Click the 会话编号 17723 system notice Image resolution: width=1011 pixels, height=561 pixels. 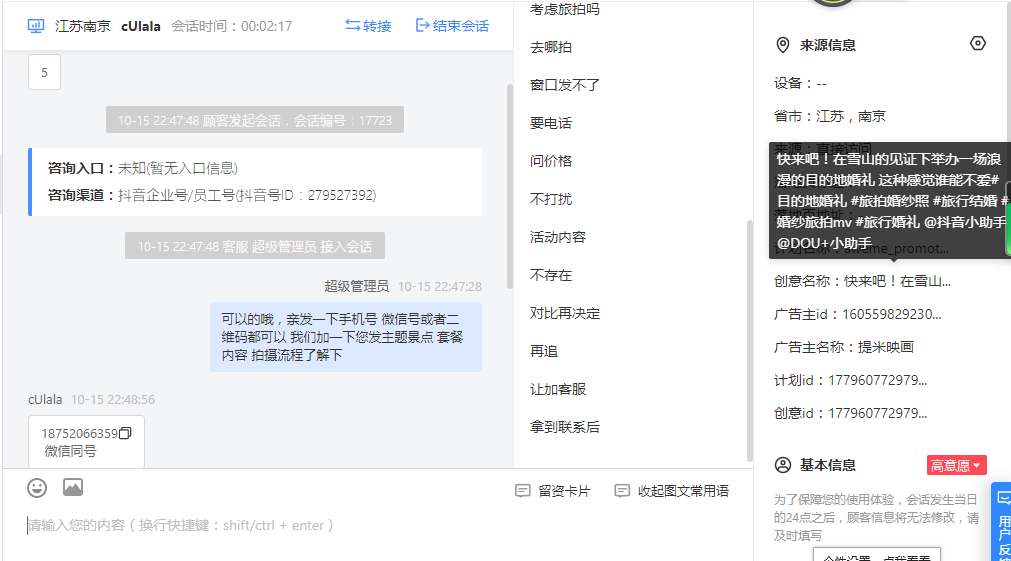[x=255, y=120]
